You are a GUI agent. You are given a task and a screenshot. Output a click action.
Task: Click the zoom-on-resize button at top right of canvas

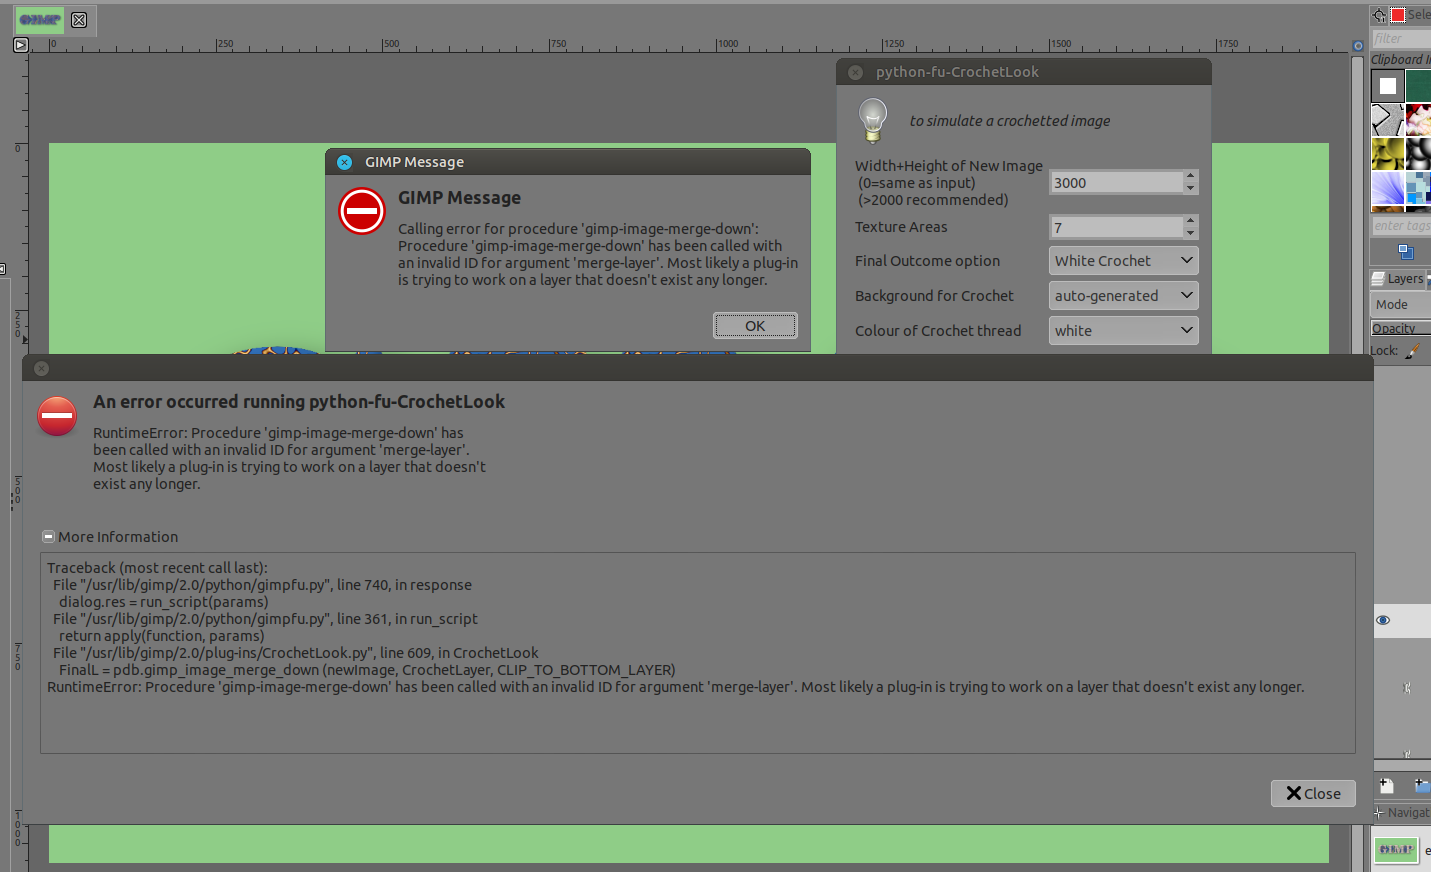tap(1358, 46)
